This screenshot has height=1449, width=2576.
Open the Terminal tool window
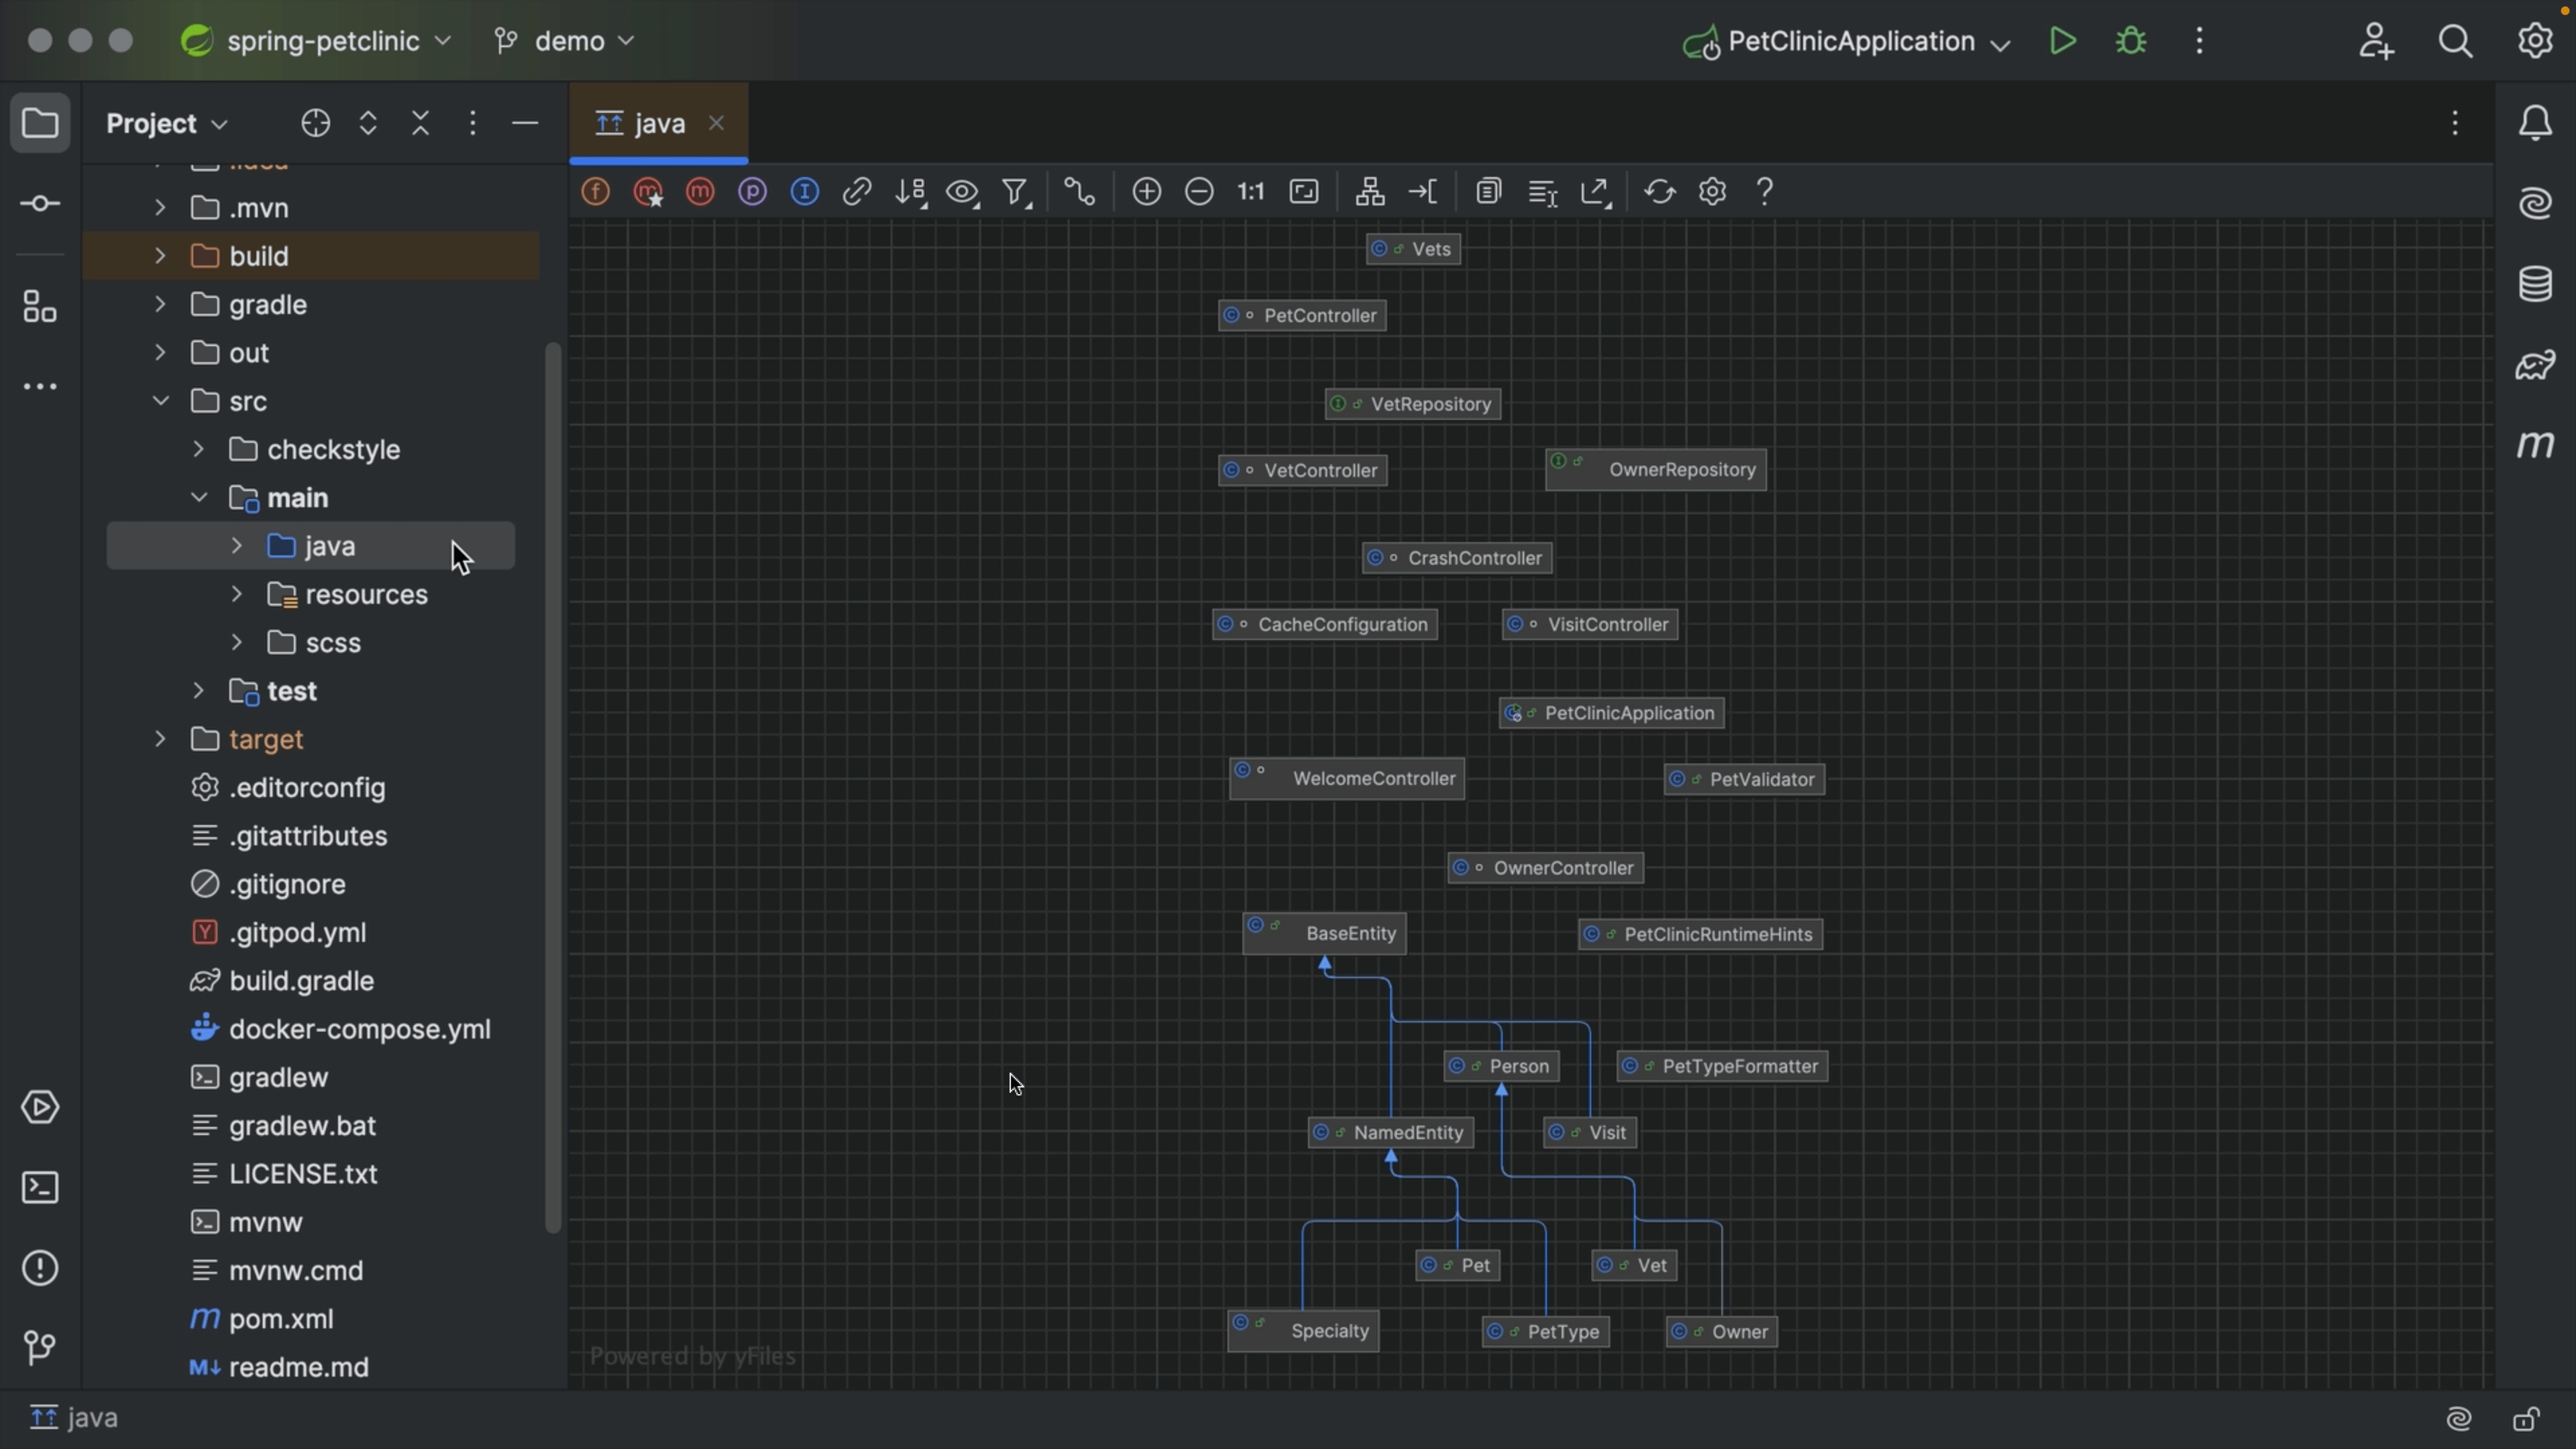pos(40,1188)
